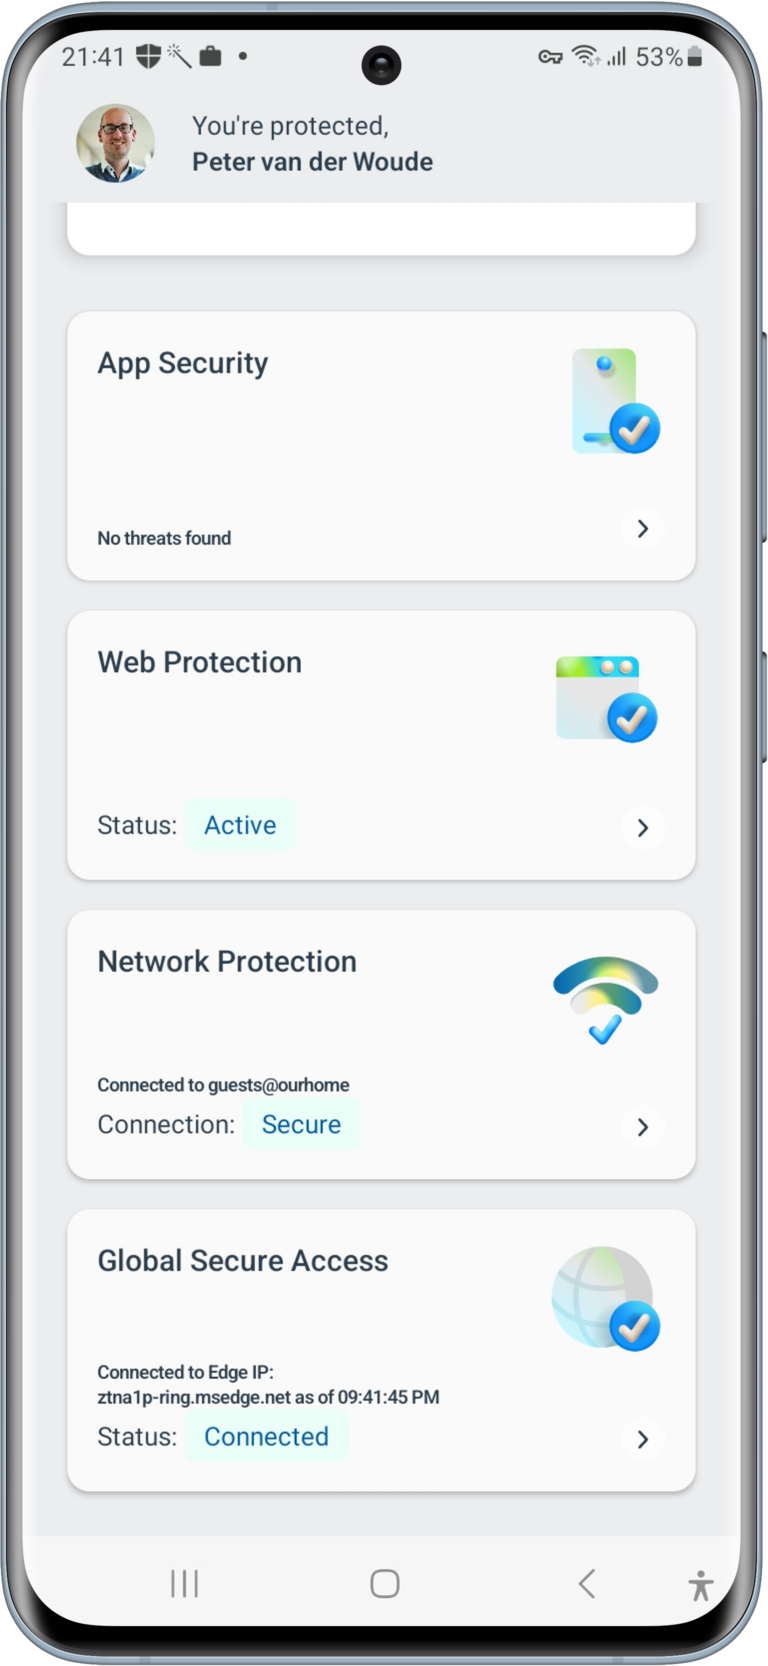
Task: Select the Web Protection browser icon
Action: pyautogui.click(x=604, y=695)
